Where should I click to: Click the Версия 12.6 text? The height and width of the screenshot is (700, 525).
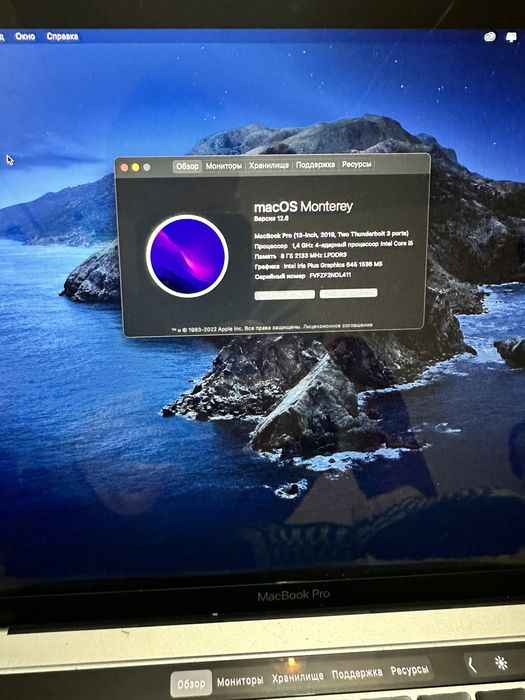271,219
